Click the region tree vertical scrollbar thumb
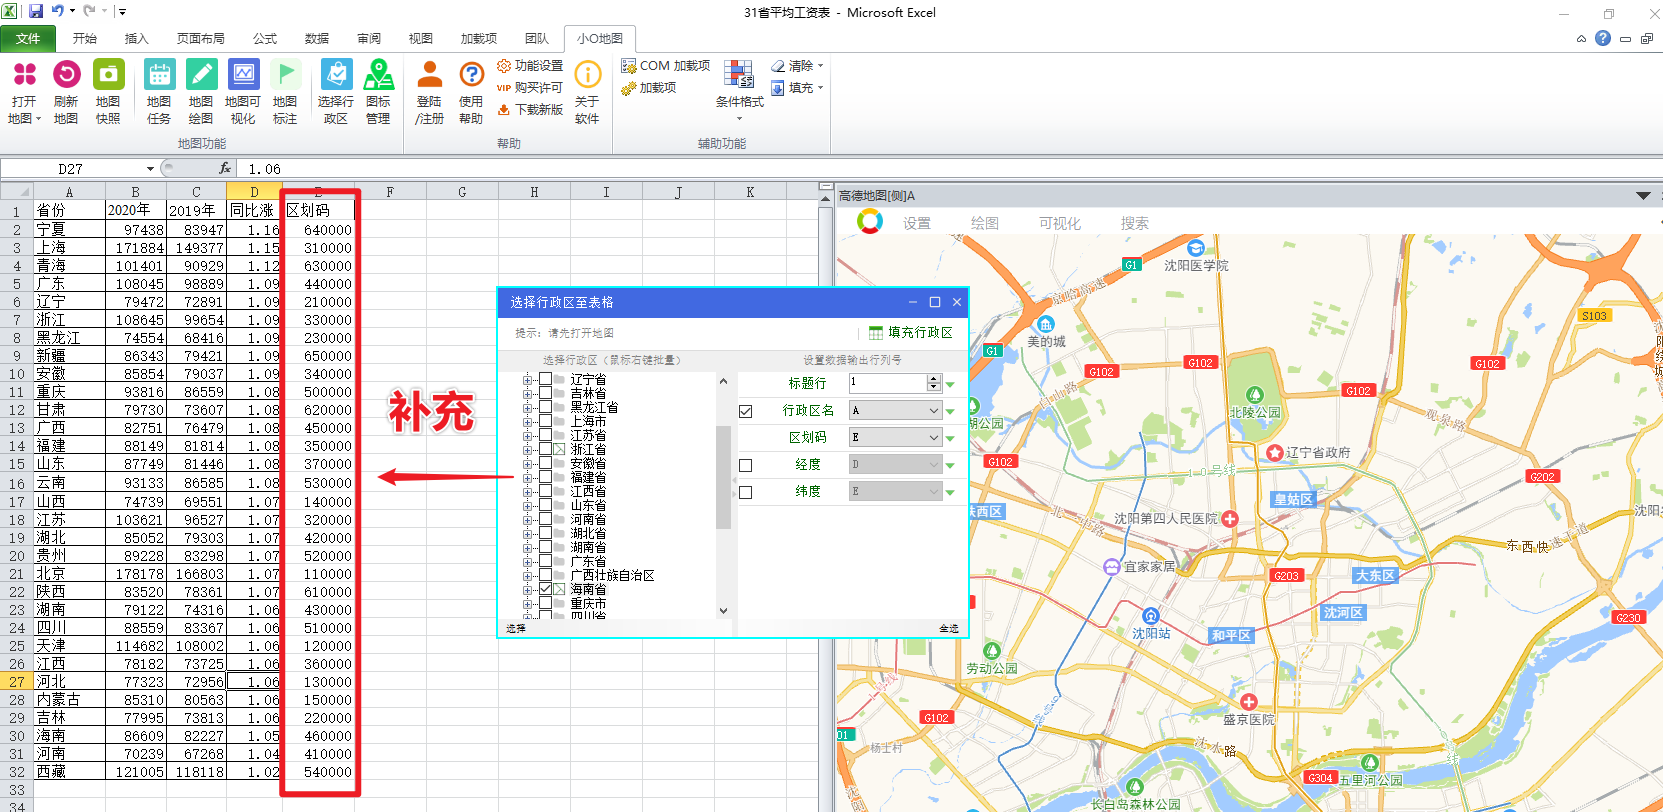The image size is (1663, 812). pyautogui.click(x=723, y=477)
